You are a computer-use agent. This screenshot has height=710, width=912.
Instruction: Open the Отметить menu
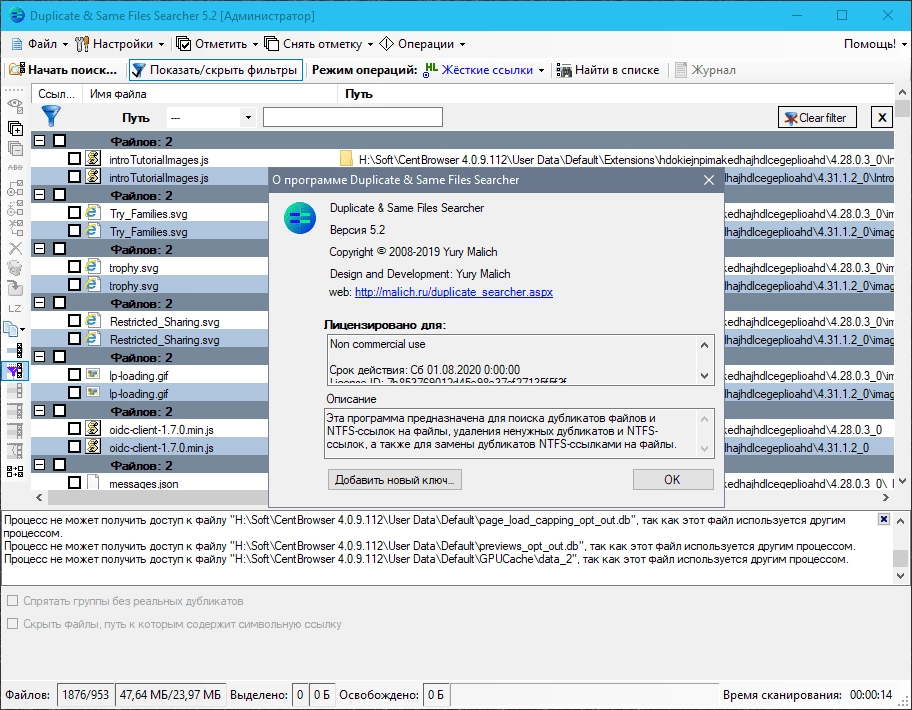pos(217,44)
